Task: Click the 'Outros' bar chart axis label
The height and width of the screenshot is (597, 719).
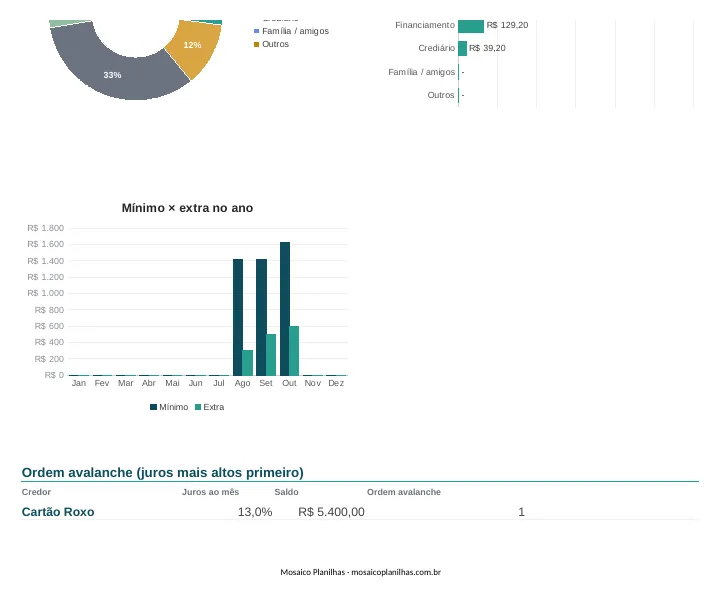Action: coord(441,95)
